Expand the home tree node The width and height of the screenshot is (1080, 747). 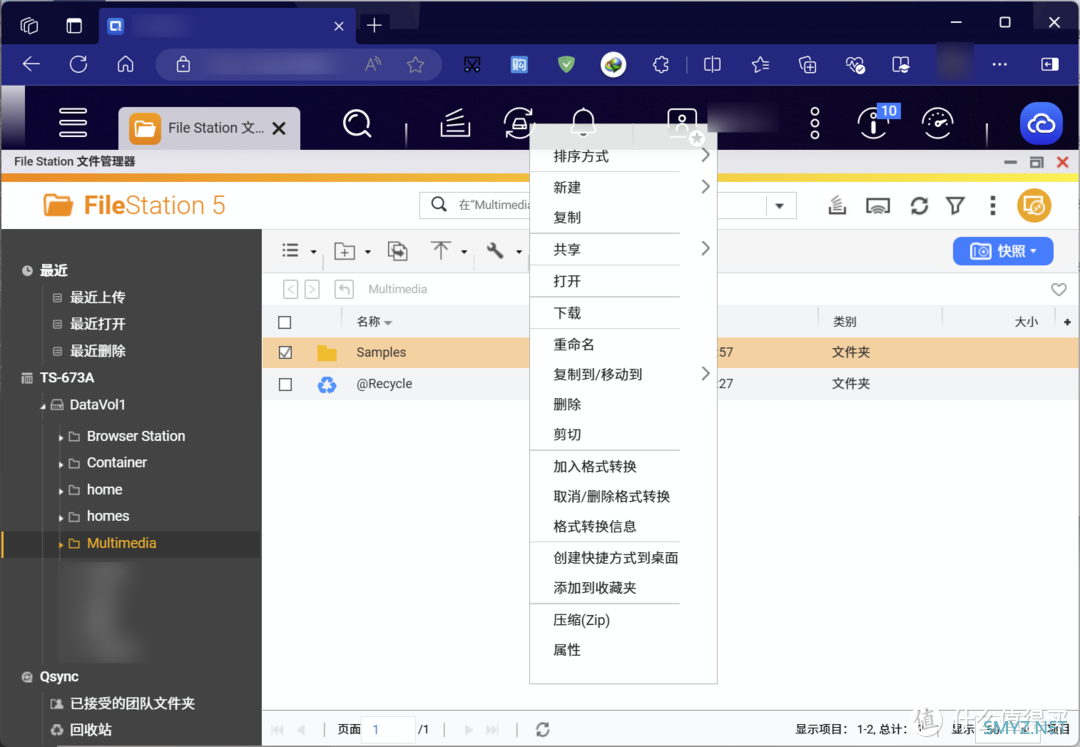click(61, 491)
